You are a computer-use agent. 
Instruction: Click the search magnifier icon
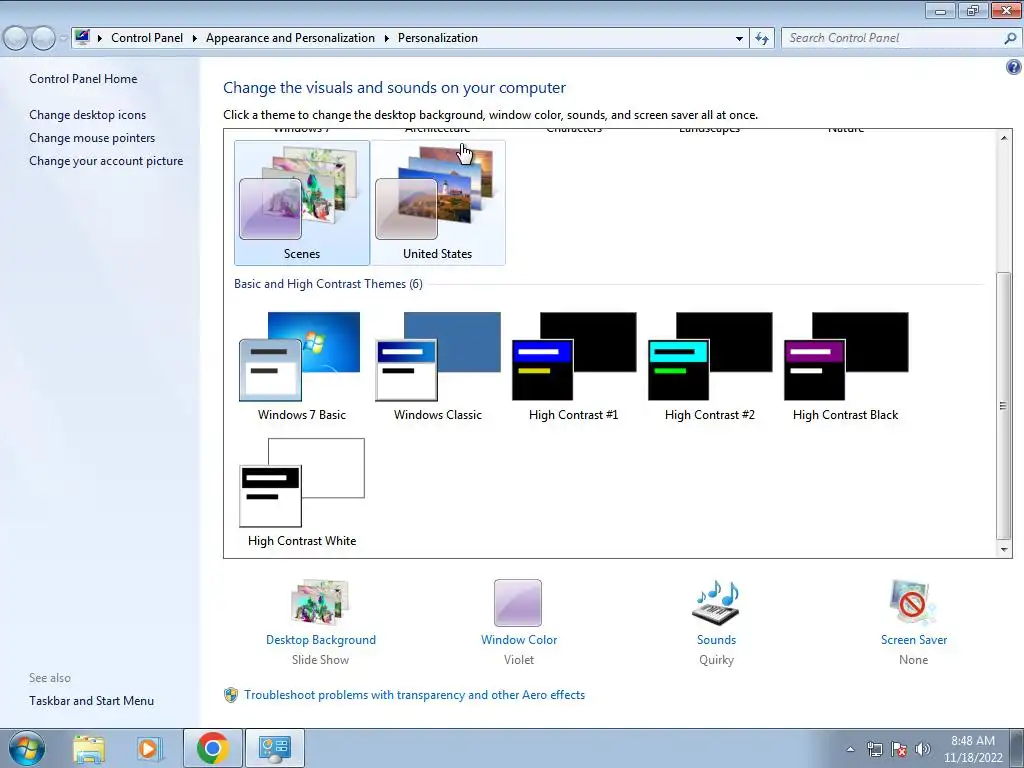click(1010, 38)
